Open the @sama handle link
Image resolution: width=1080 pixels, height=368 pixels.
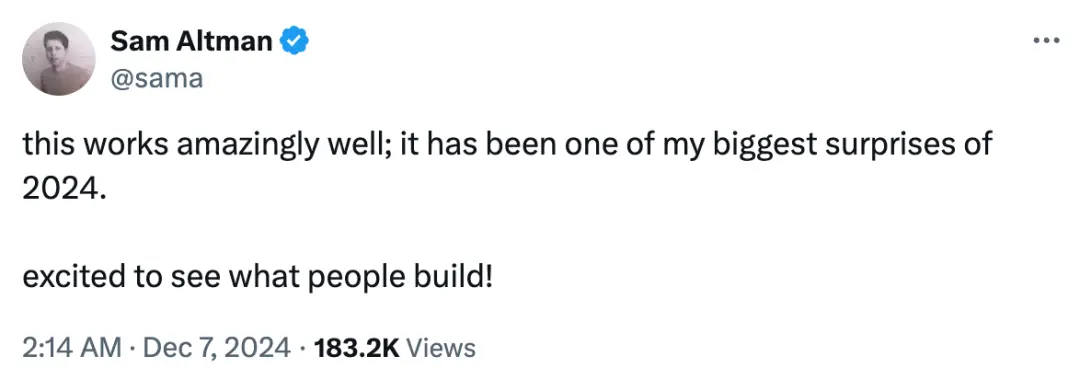coord(156,79)
